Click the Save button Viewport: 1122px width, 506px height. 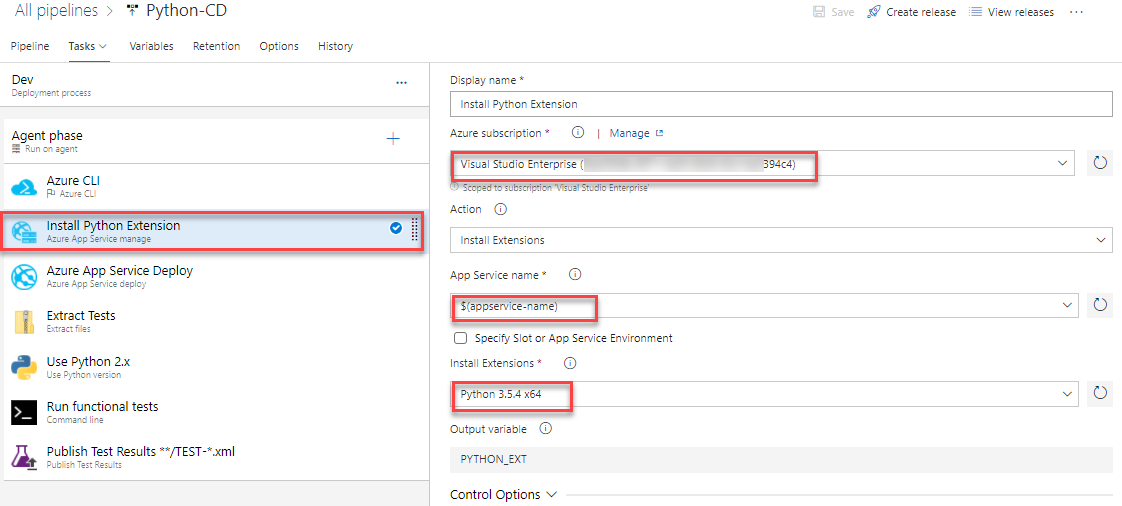(833, 12)
